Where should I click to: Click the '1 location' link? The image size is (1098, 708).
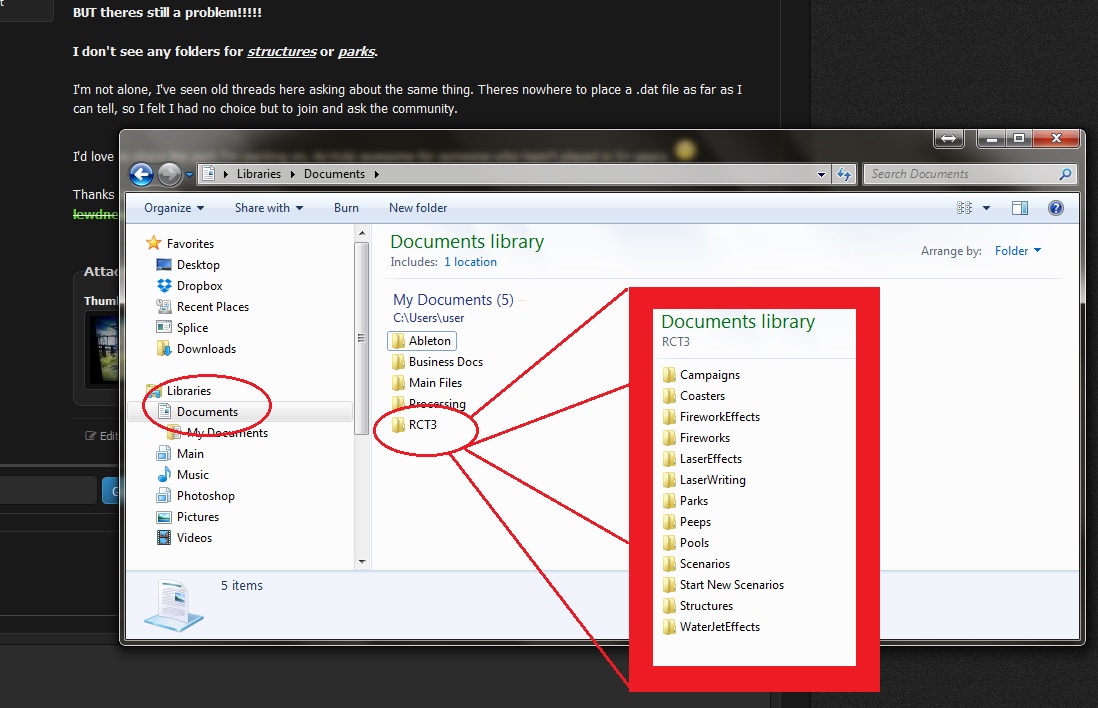(470, 262)
